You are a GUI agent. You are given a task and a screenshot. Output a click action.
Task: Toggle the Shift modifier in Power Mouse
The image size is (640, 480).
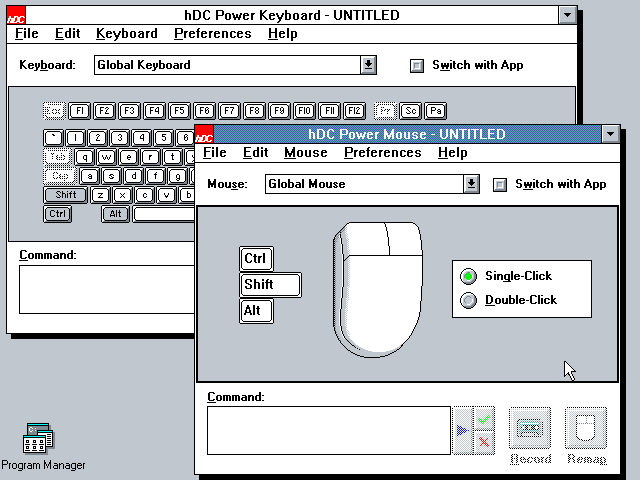[270, 284]
